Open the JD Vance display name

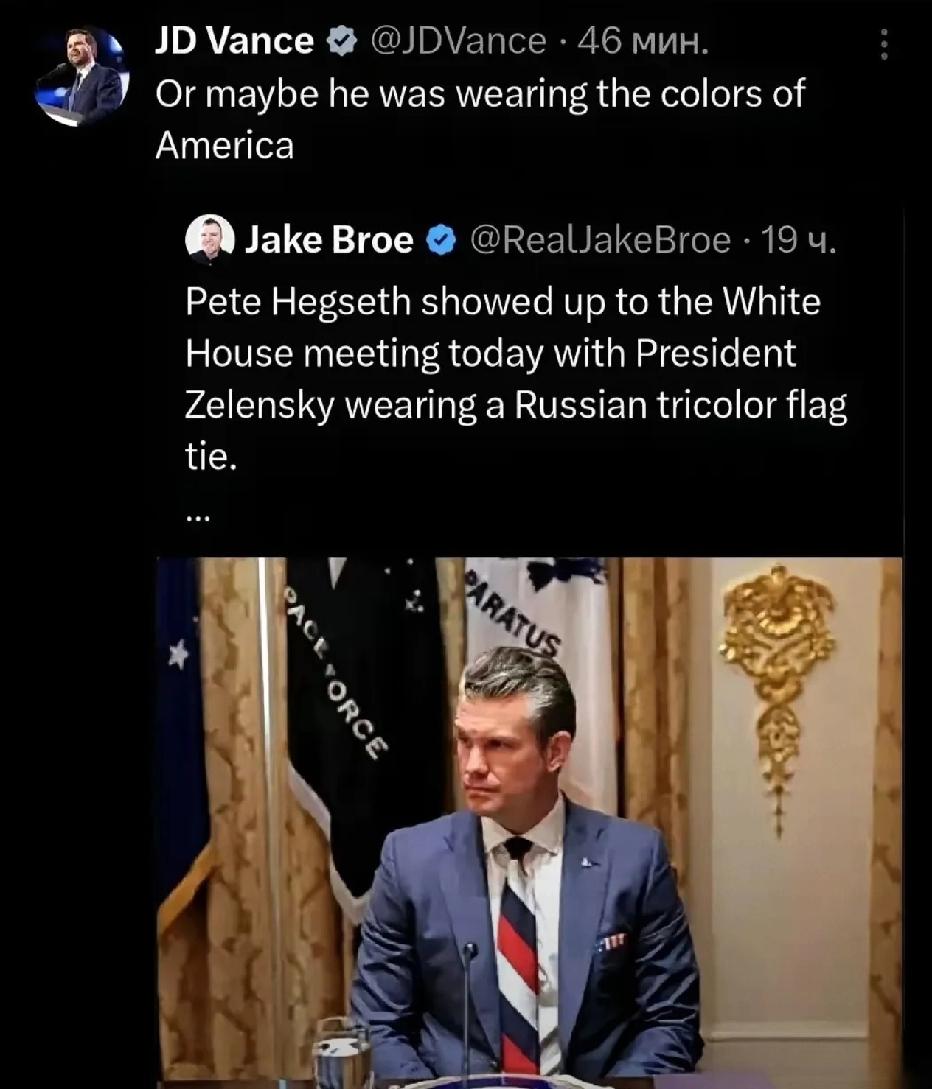point(234,41)
